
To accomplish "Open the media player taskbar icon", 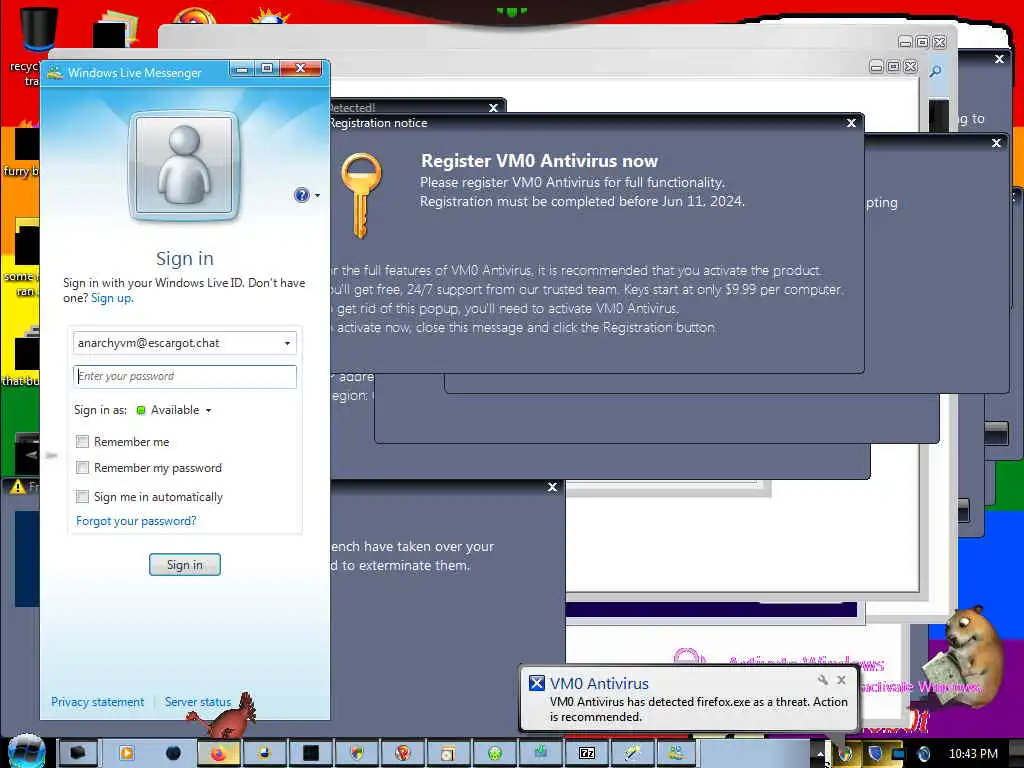I will tap(126, 754).
